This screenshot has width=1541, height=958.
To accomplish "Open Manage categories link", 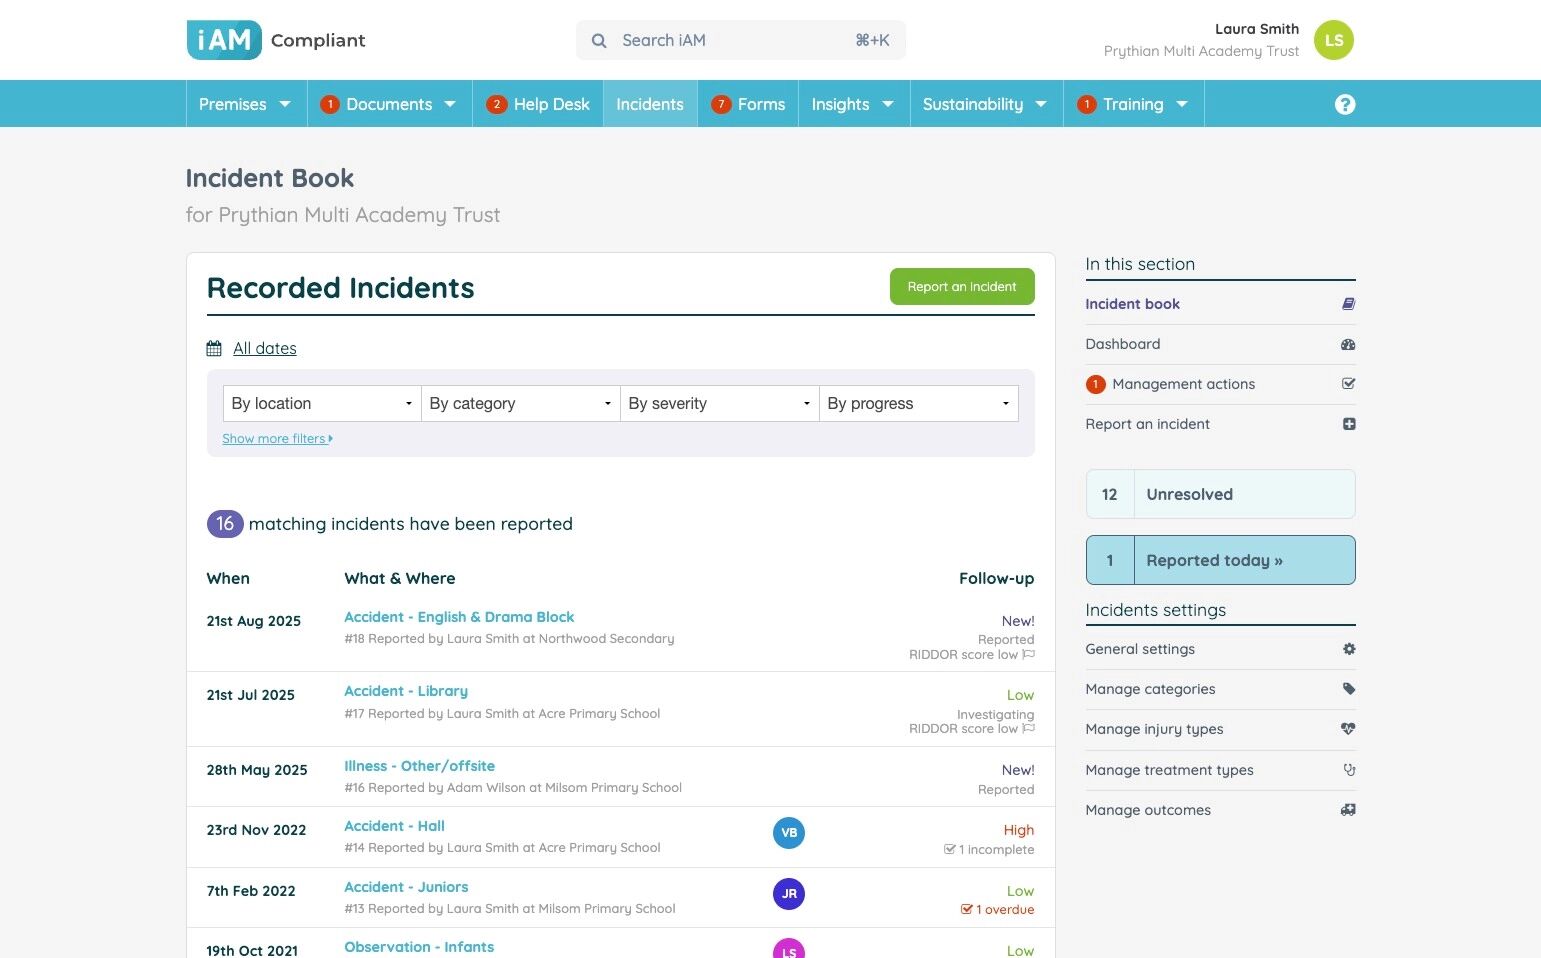I will point(1150,689).
